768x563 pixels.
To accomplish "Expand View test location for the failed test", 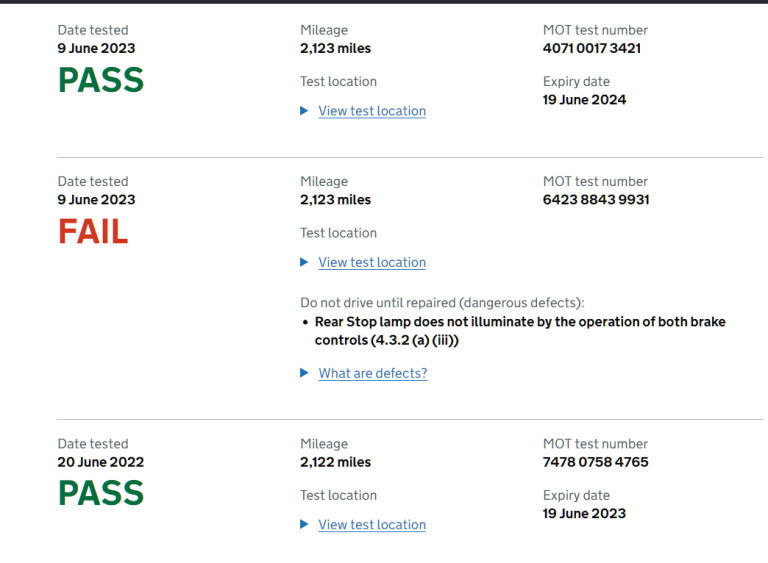I will click(372, 262).
